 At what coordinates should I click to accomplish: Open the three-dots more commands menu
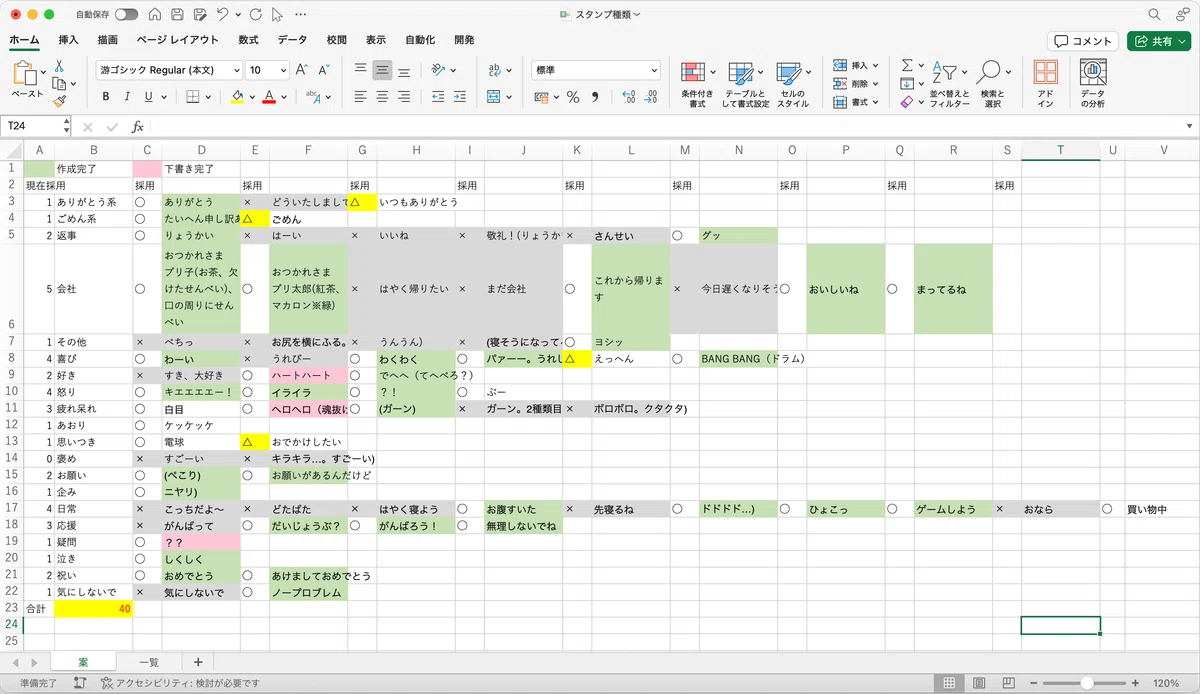302,15
